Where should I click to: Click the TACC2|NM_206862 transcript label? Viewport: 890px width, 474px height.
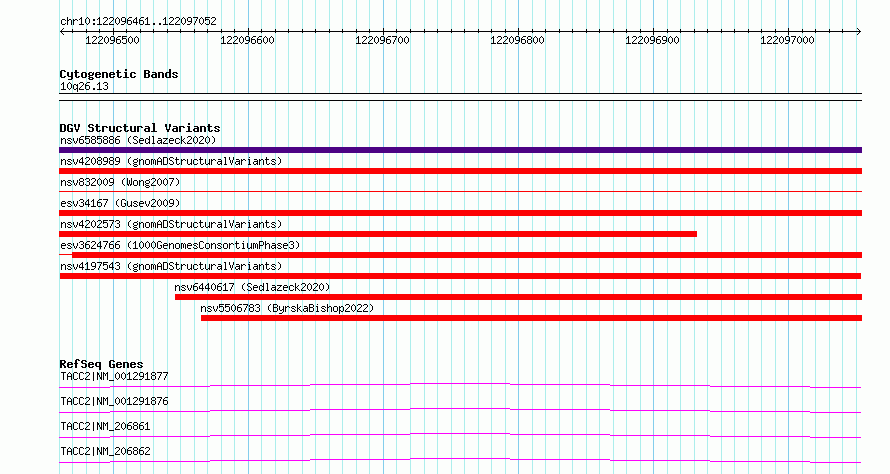(x=105, y=451)
